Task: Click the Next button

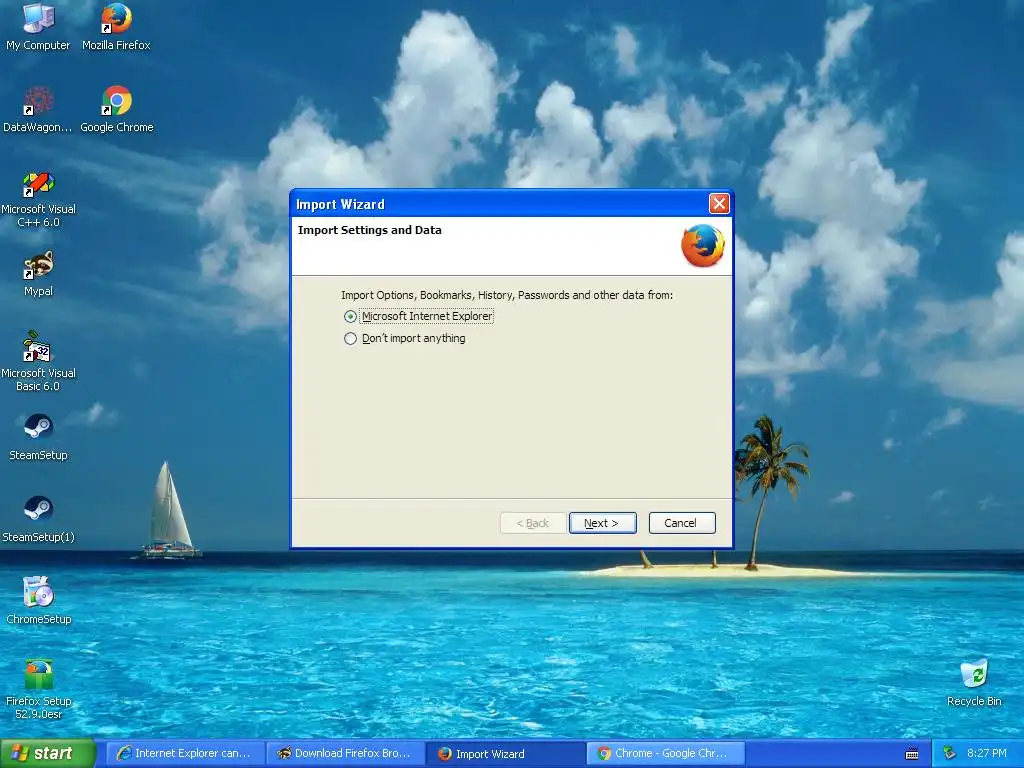Action: (602, 523)
